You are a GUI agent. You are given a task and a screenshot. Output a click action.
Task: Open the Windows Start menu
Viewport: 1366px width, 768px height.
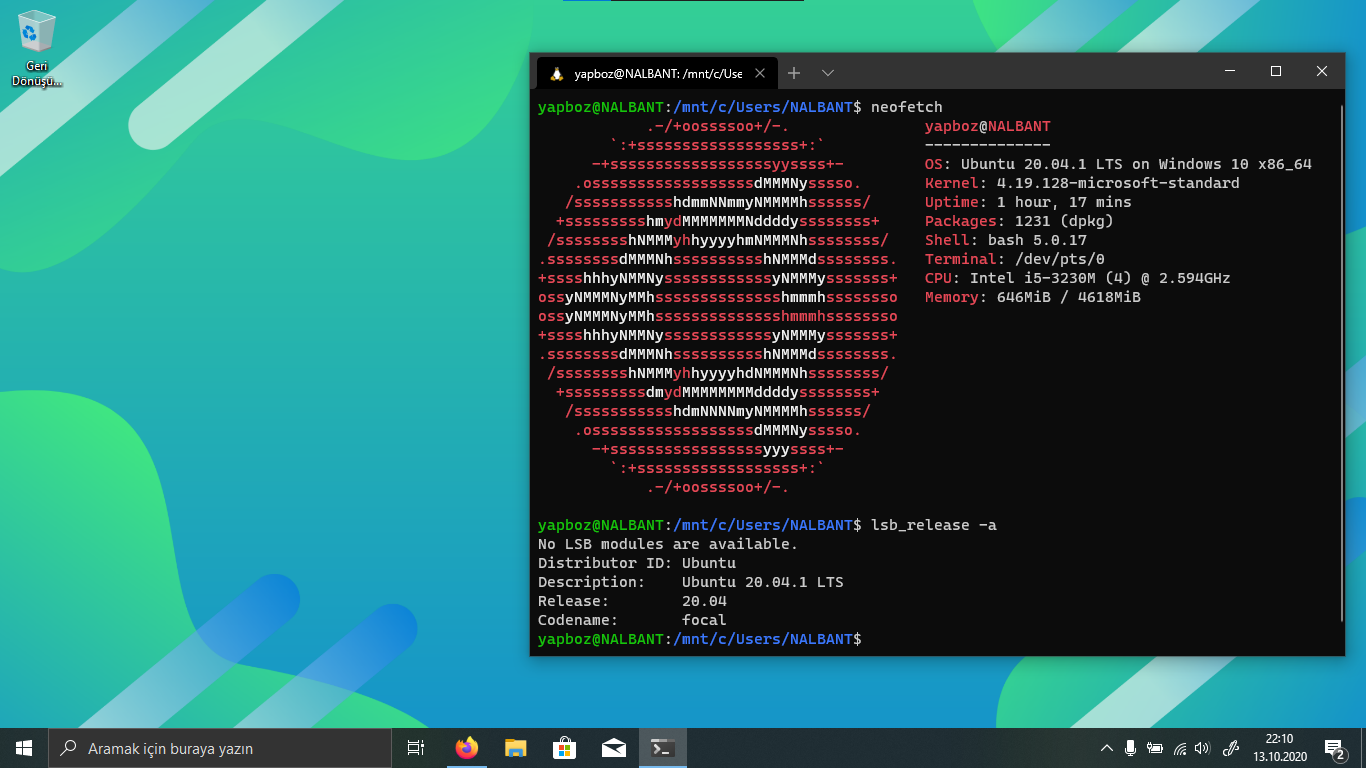pos(24,748)
